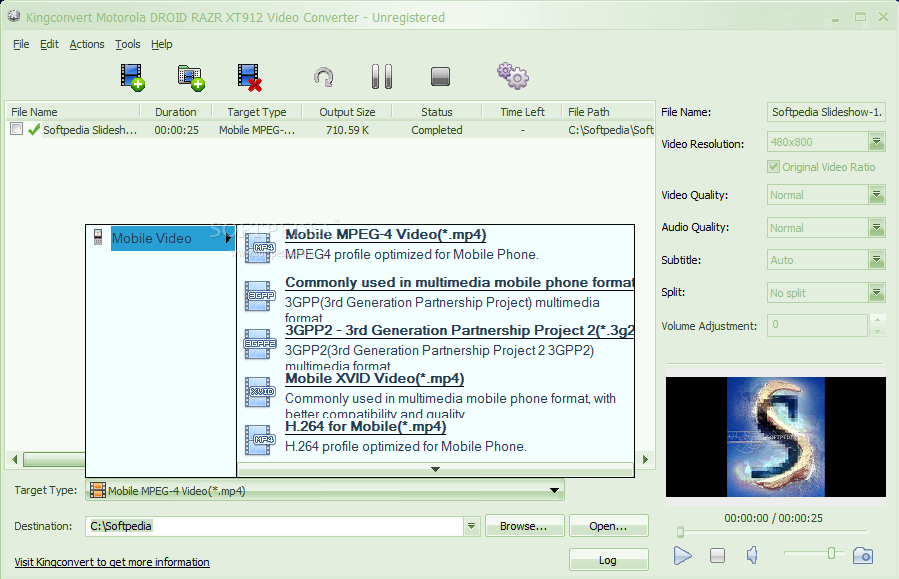
Task: Take a snapshot with the camera icon
Action: (x=863, y=555)
